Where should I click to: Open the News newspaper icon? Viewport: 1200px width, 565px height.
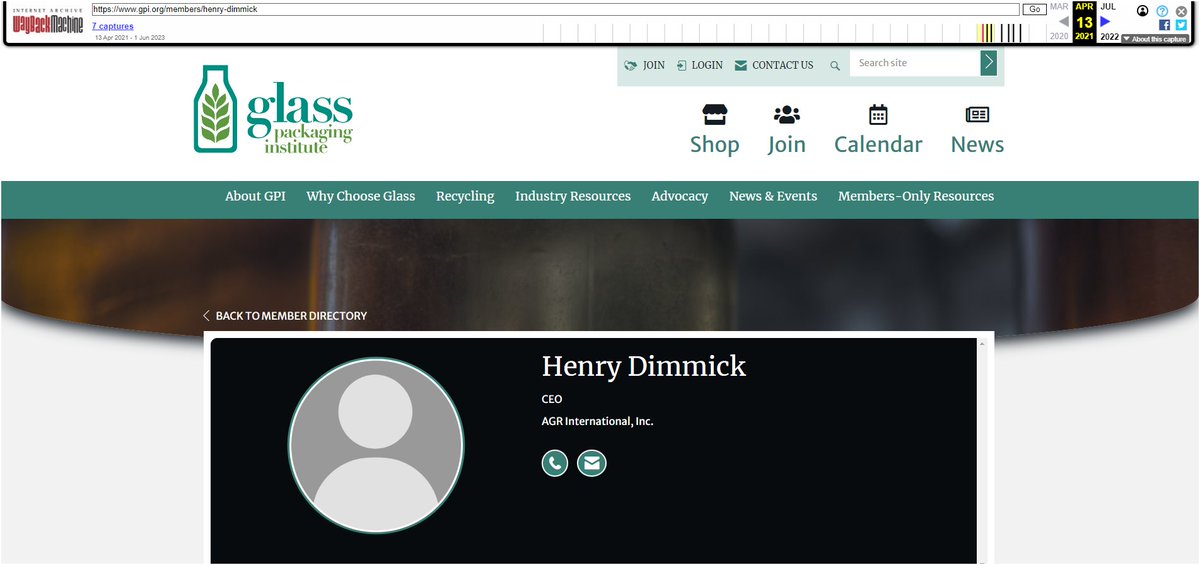click(x=977, y=114)
